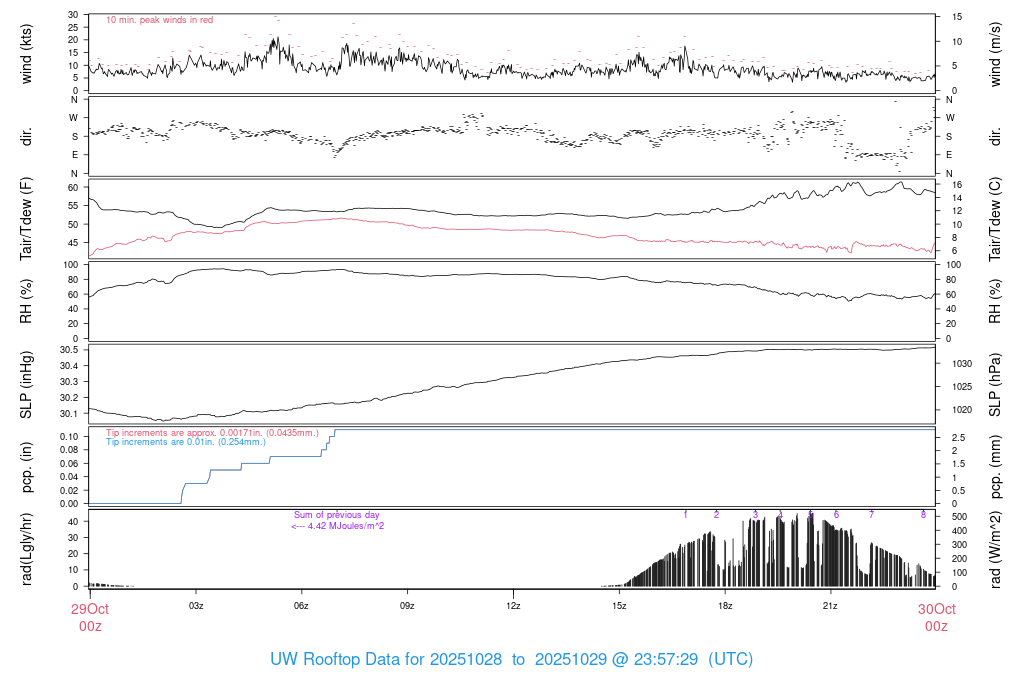Click the red approx. 0.00171in. tip note

(212, 432)
